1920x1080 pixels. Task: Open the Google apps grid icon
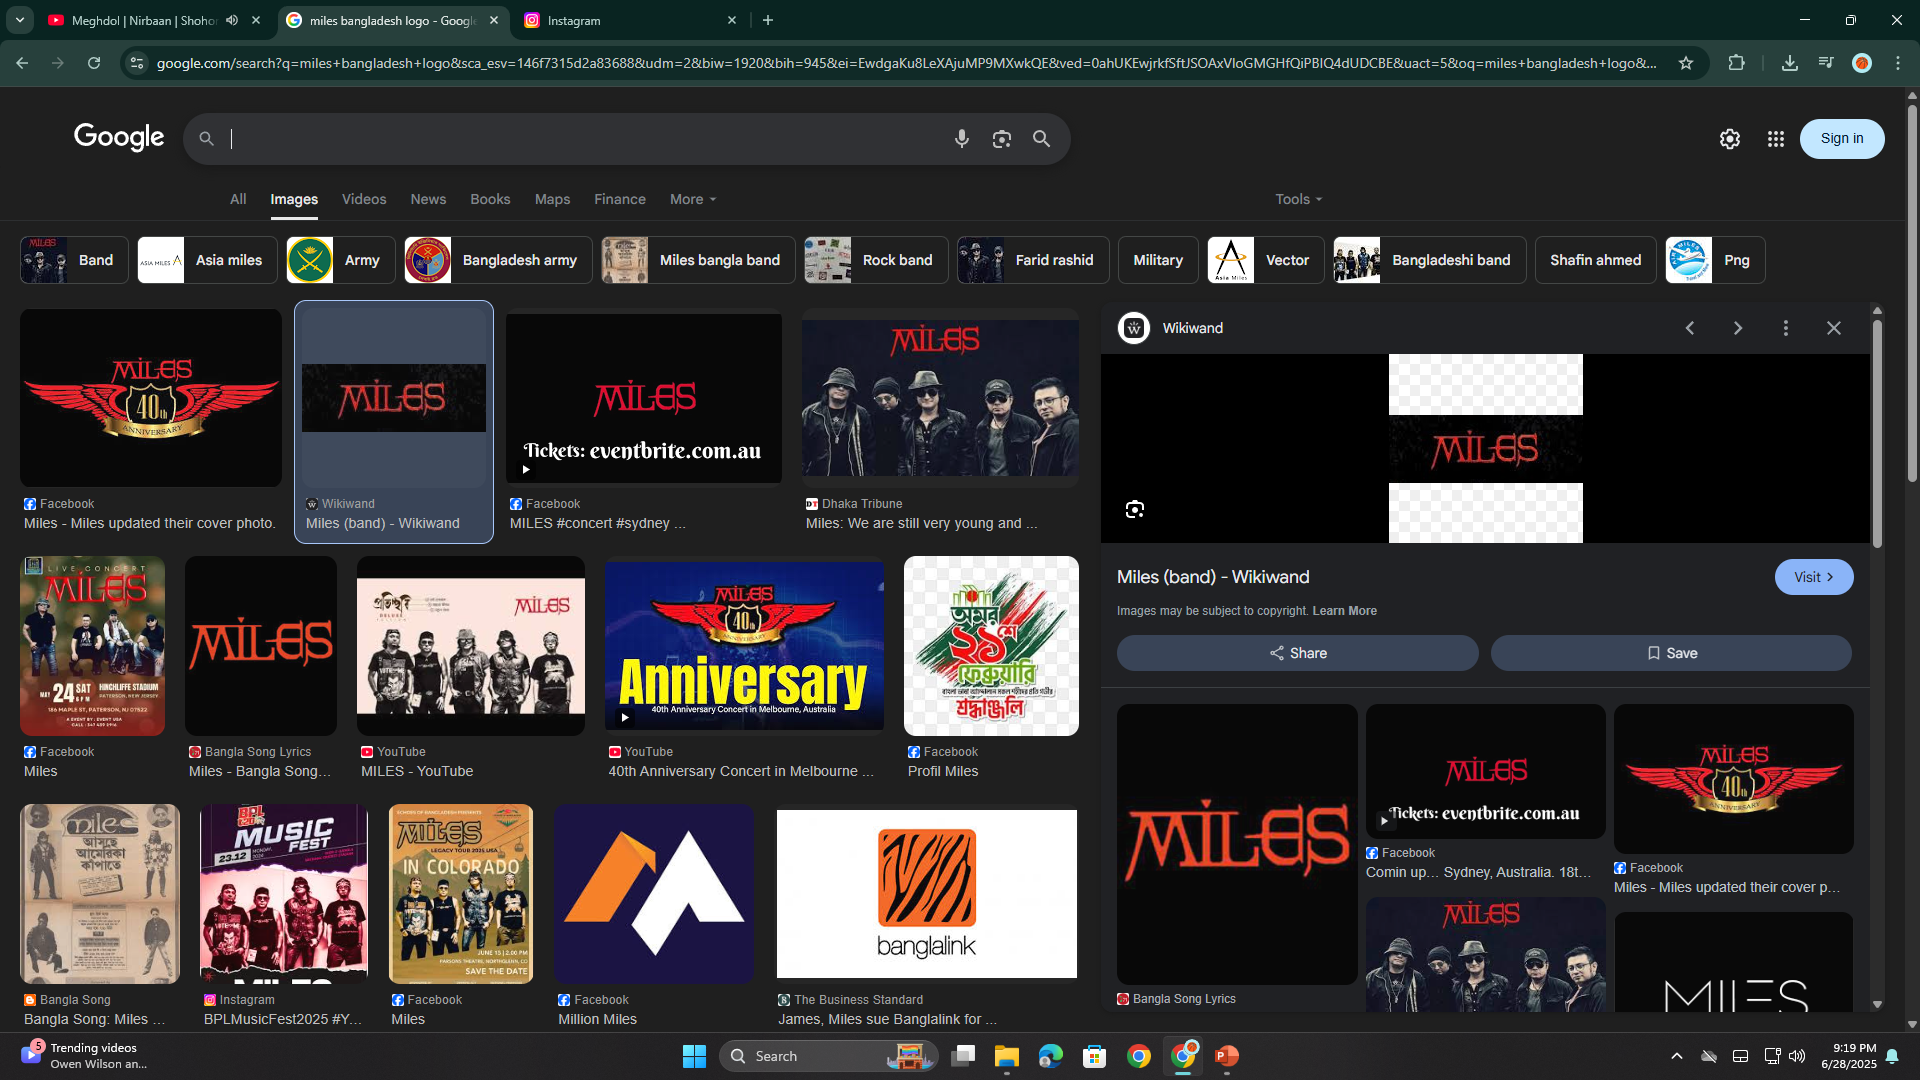click(1776, 139)
